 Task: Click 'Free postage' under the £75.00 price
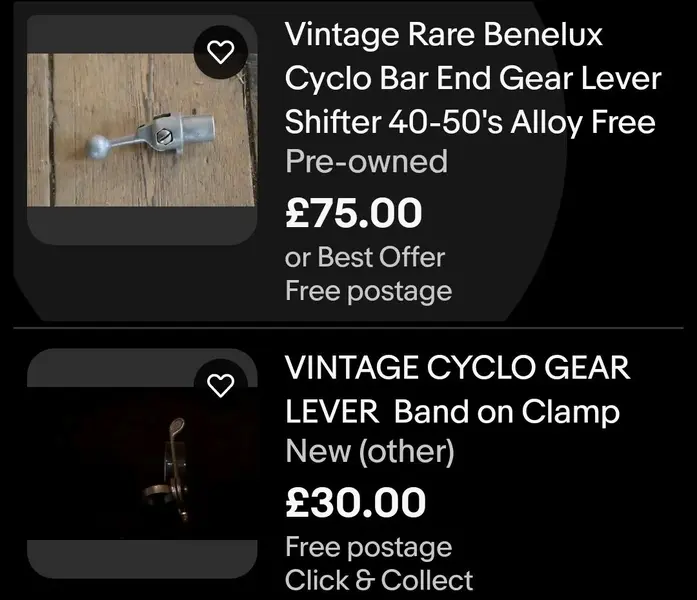pyautogui.click(x=369, y=292)
